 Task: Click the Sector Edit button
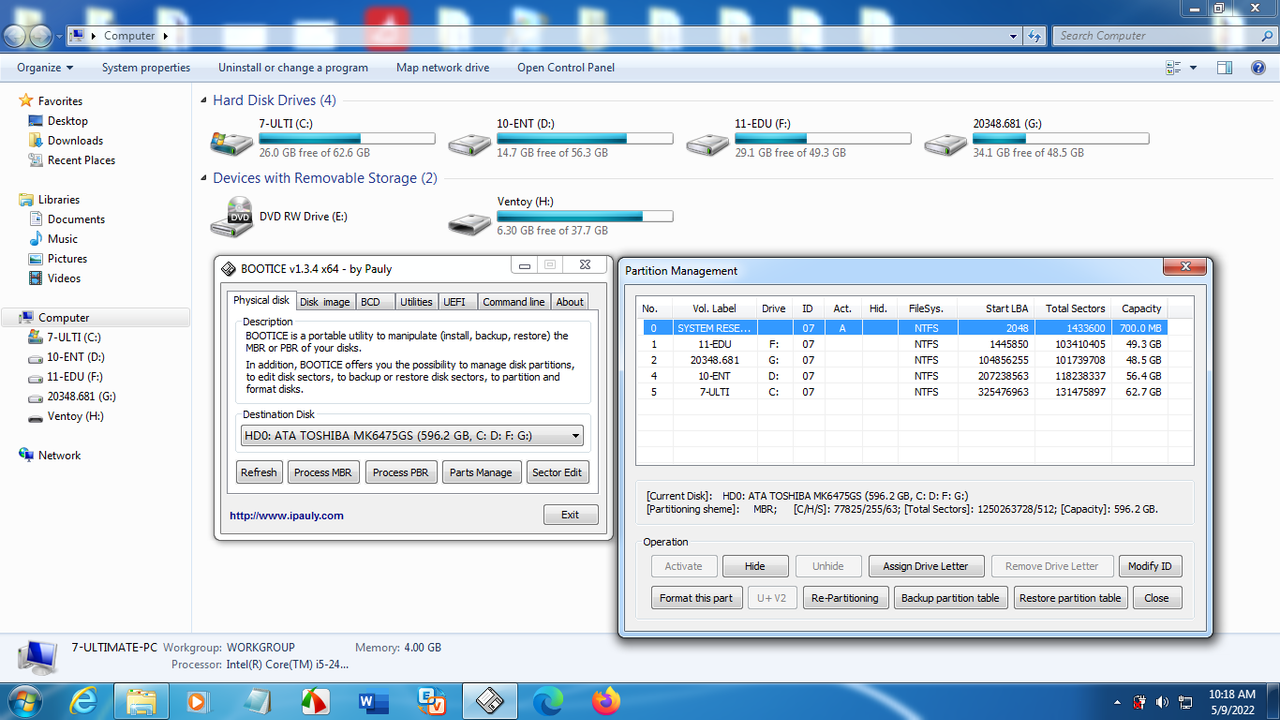coord(557,473)
